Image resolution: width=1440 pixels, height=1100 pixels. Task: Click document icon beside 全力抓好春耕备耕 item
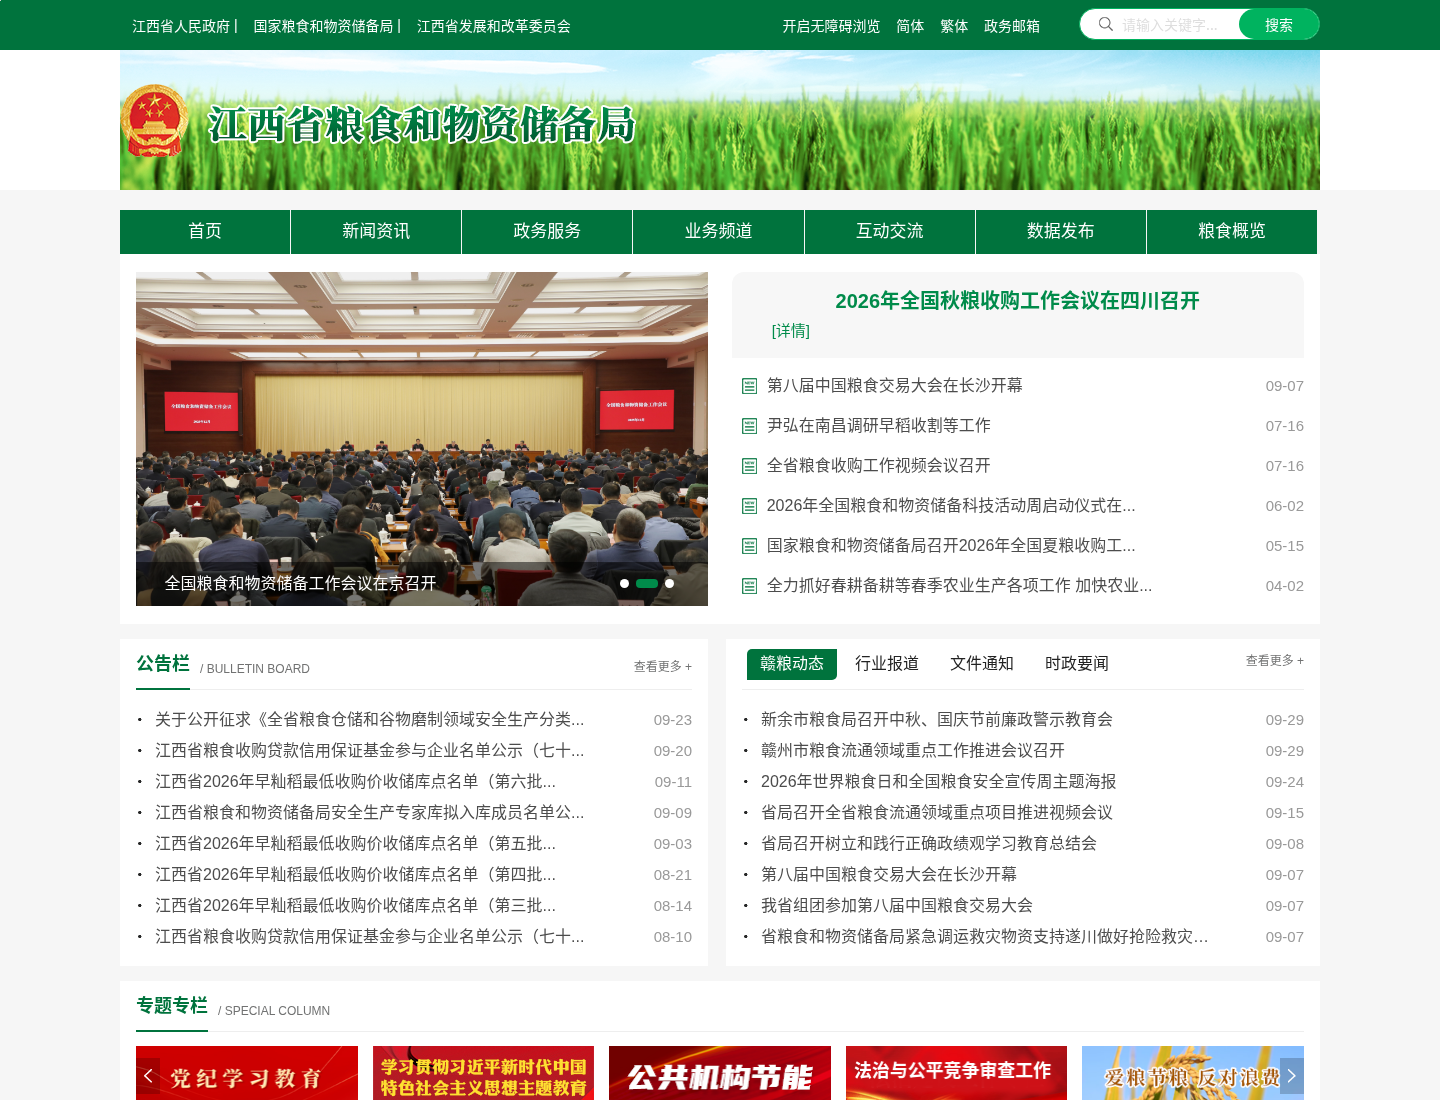[x=749, y=586]
